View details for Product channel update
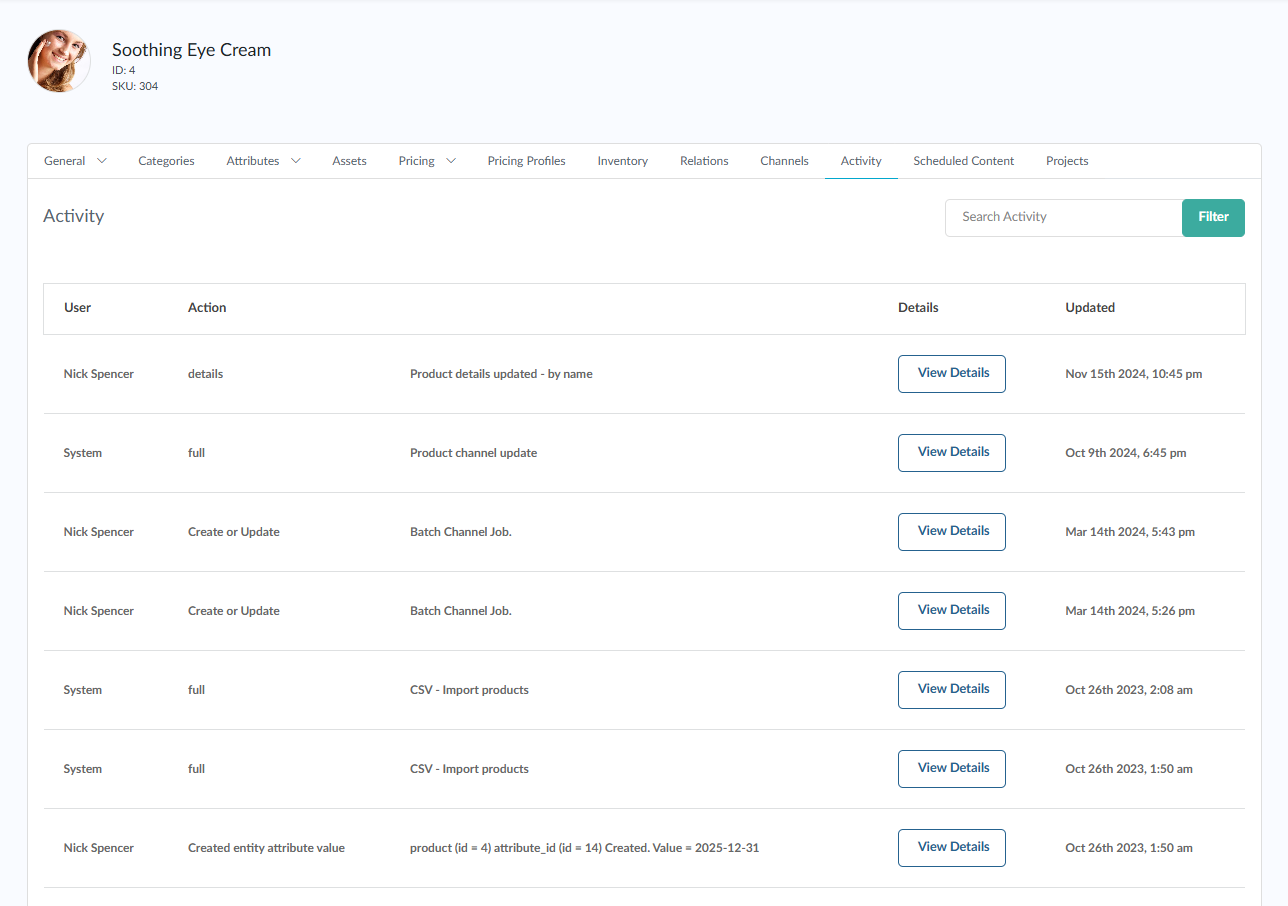The image size is (1288, 906). point(952,453)
